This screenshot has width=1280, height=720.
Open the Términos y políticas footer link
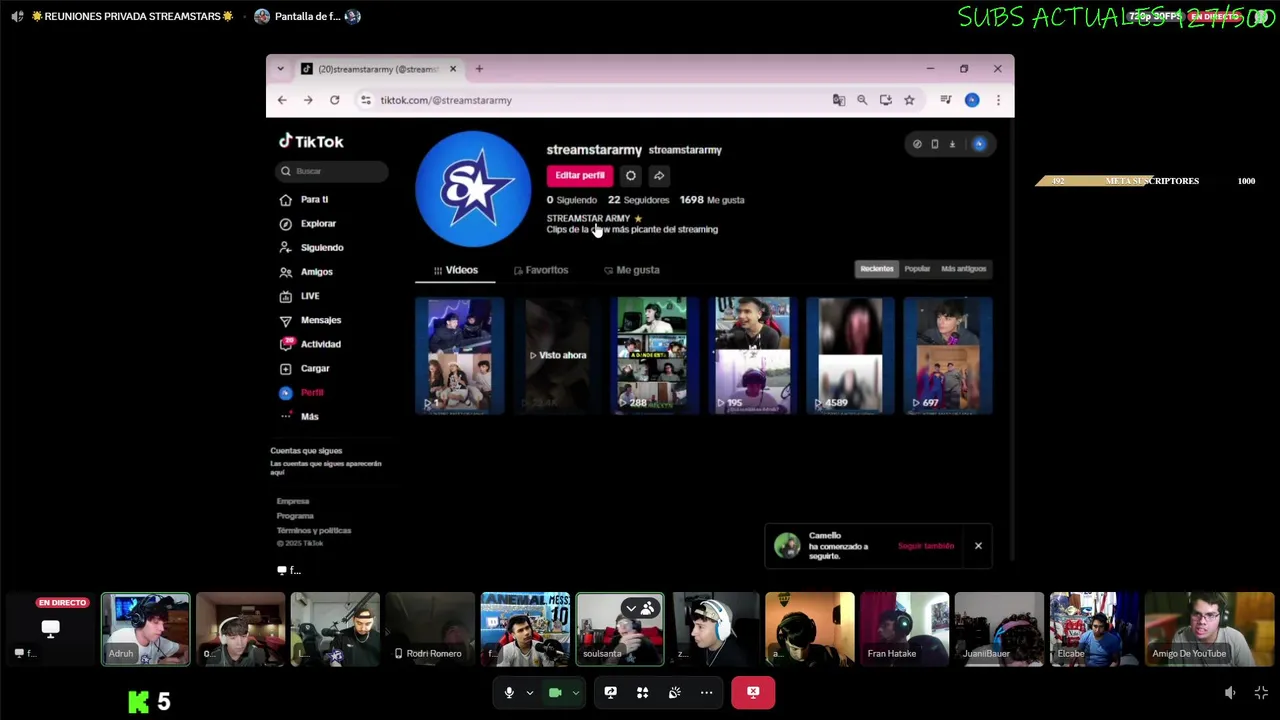coord(314,530)
